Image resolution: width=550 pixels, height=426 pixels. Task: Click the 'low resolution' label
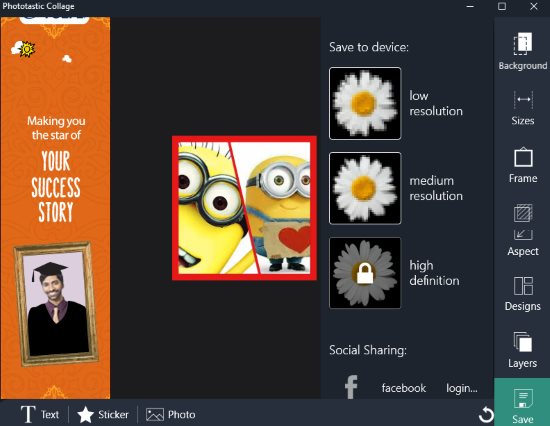pyautogui.click(x=436, y=104)
